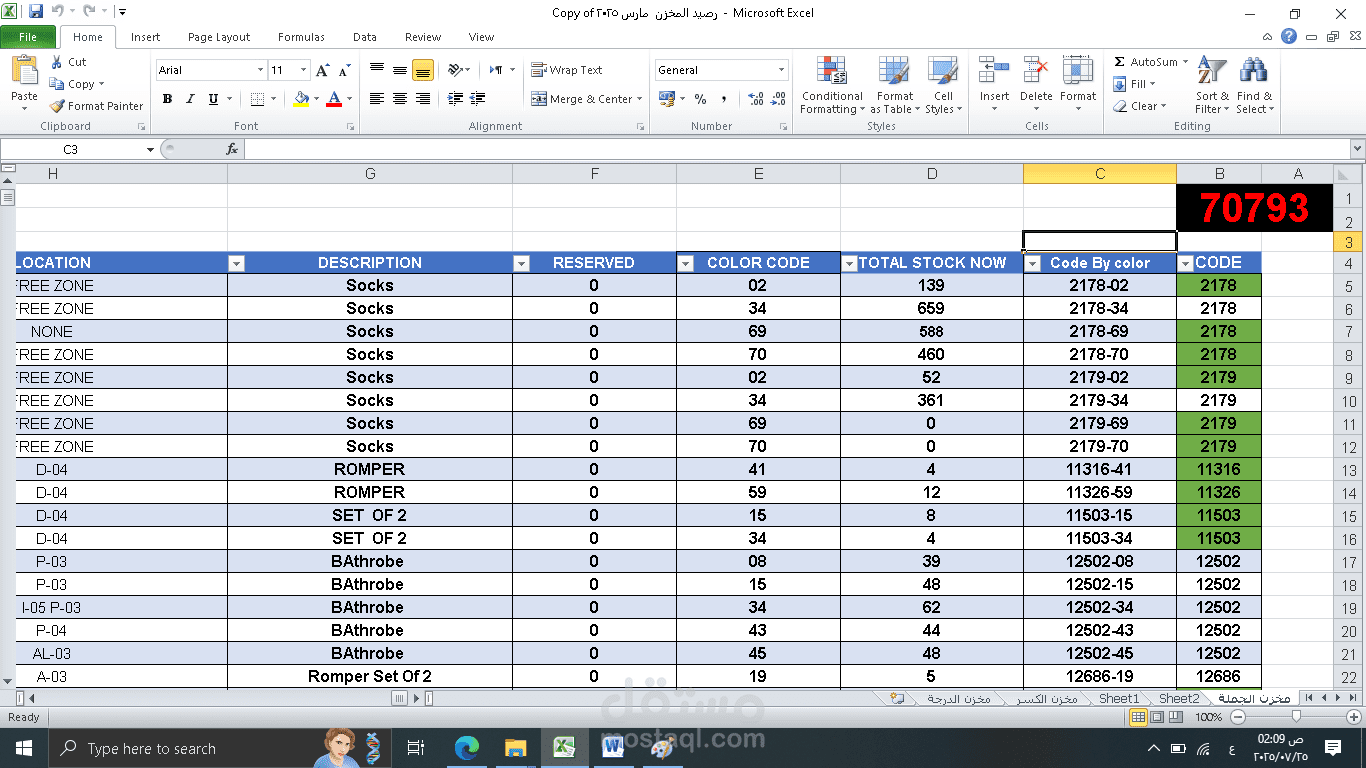Open Sort & Filter menu

click(1211, 85)
